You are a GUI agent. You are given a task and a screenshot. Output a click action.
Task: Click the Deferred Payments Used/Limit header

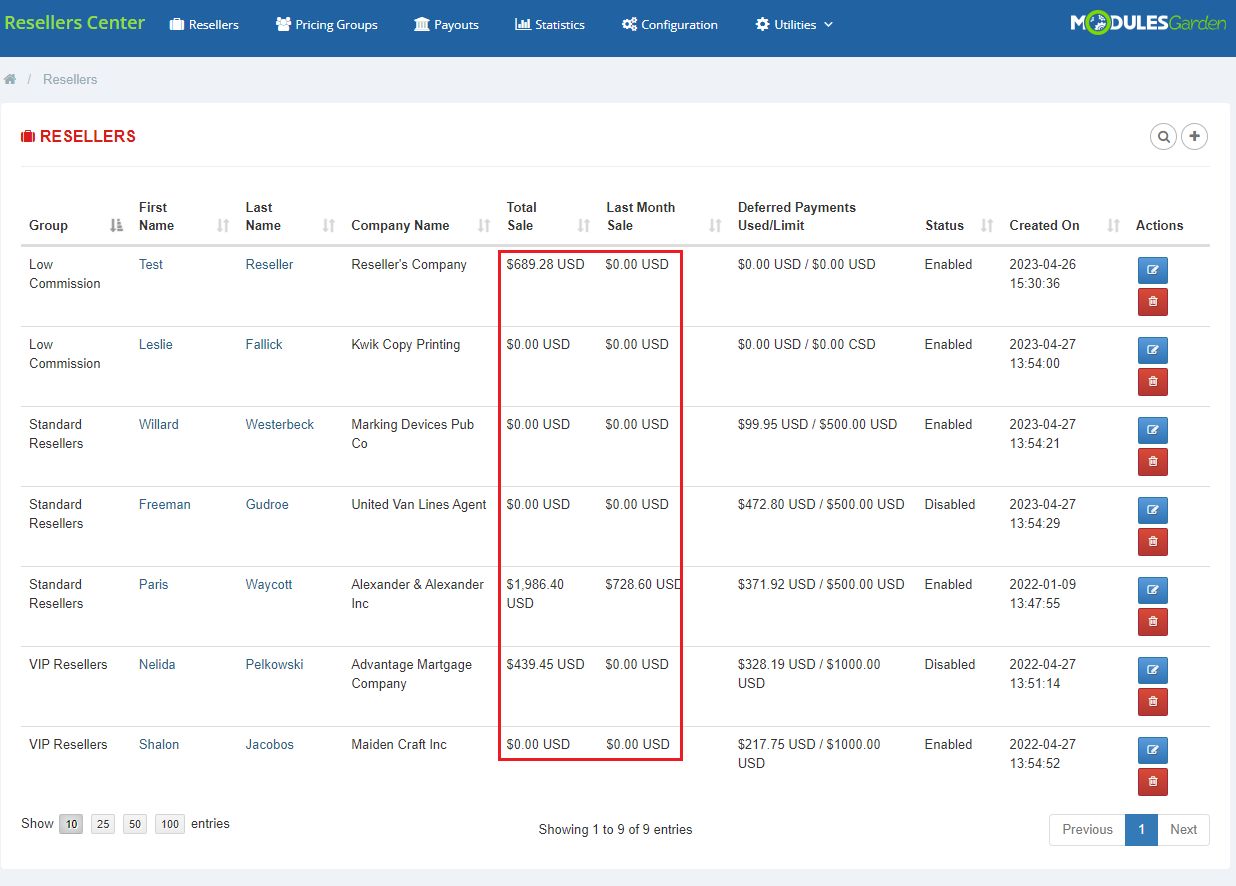click(797, 216)
